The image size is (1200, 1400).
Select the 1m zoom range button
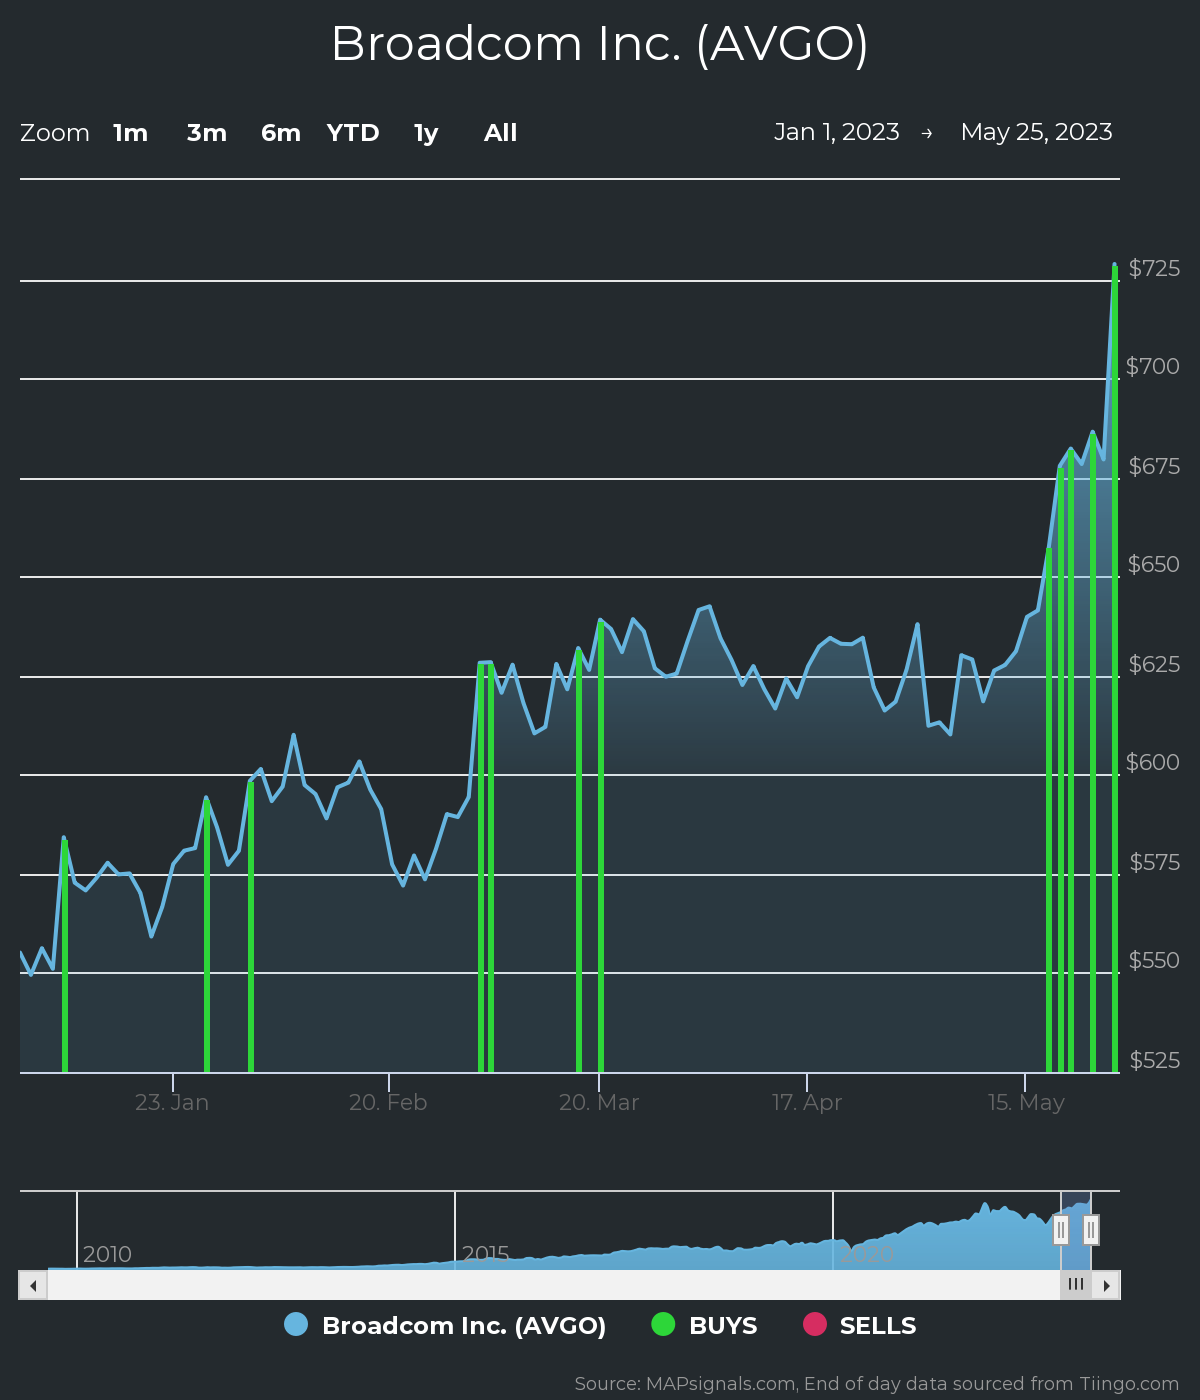pos(130,133)
